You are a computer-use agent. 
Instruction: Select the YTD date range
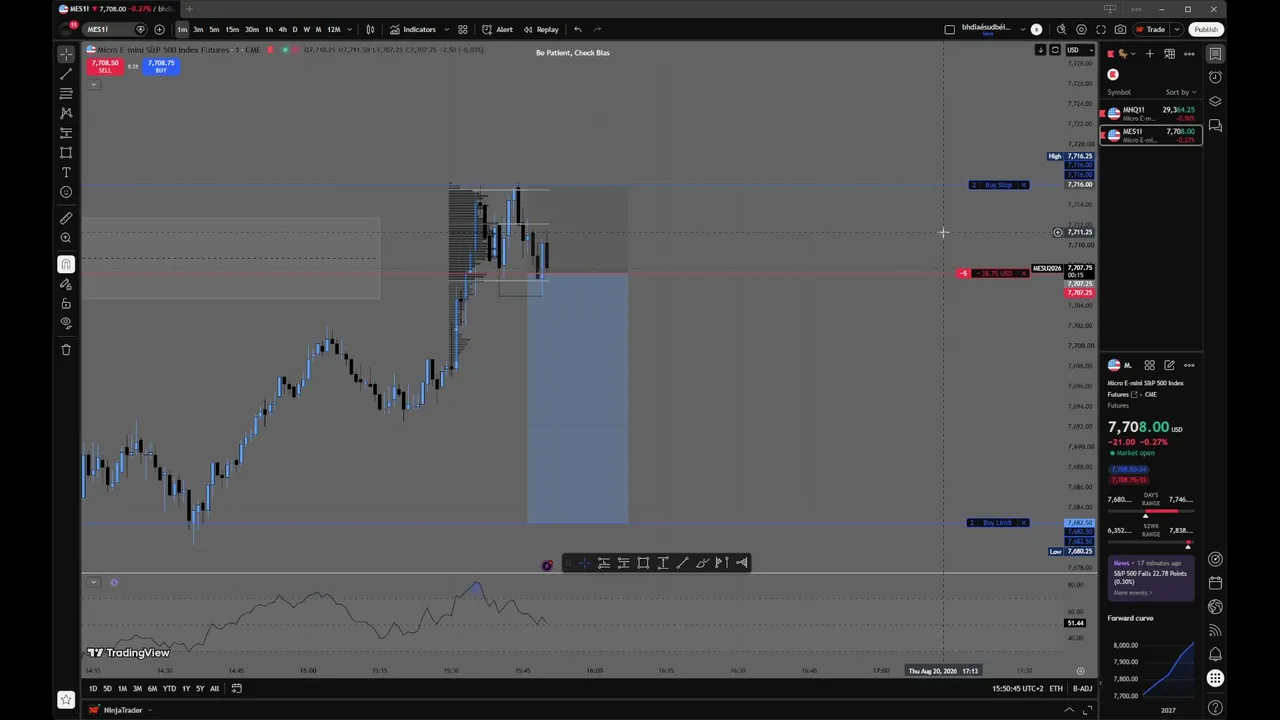pyautogui.click(x=169, y=688)
